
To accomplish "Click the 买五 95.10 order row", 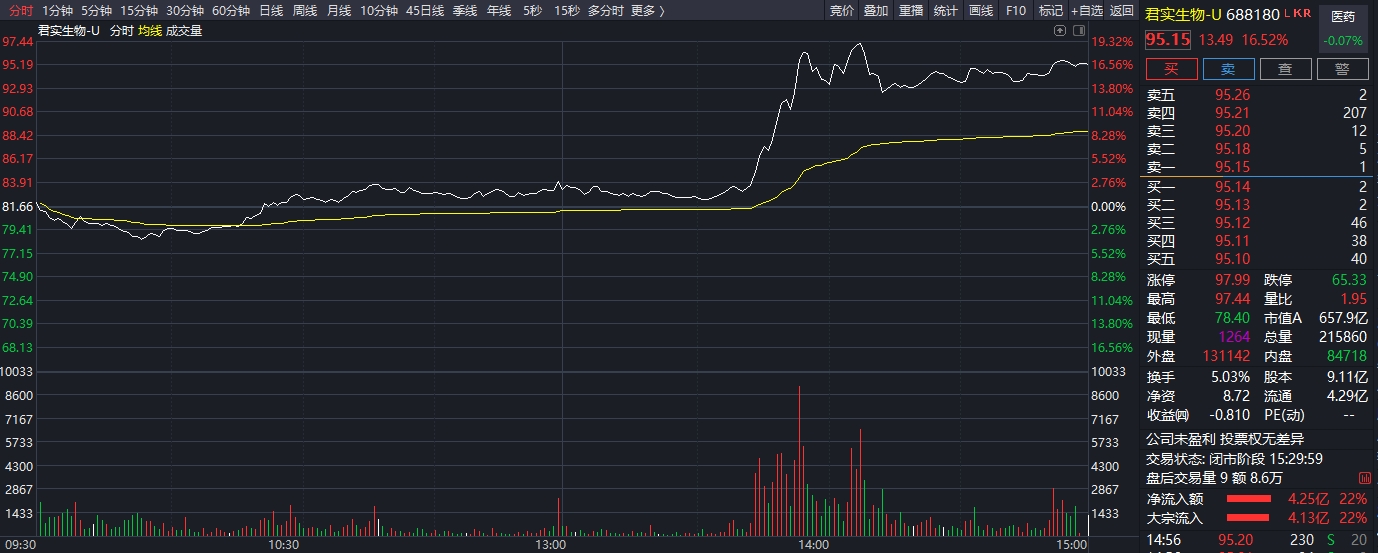I will [x=1257, y=259].
